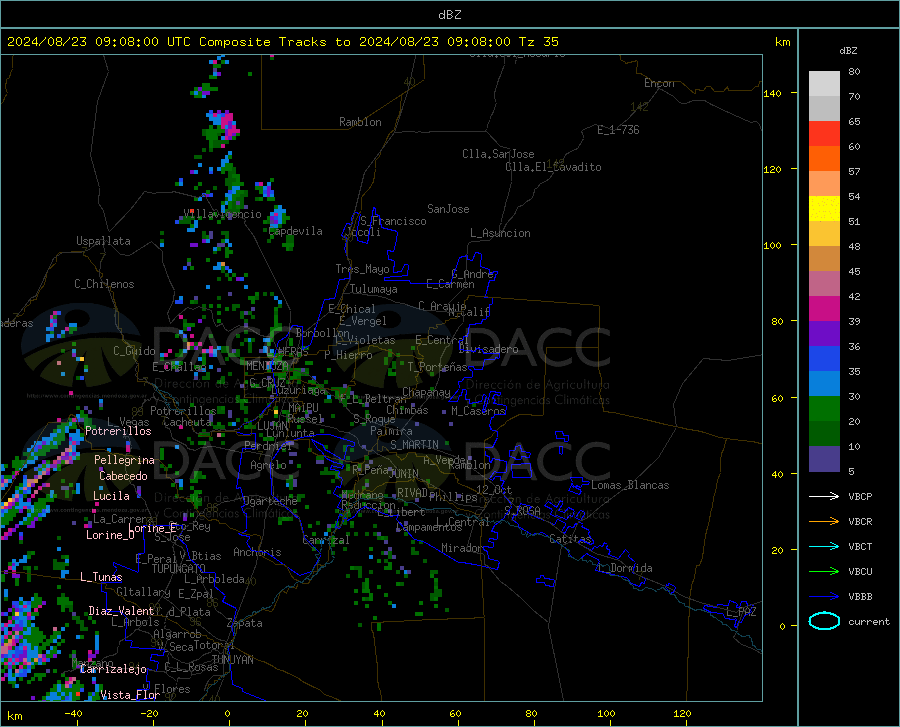Screen dimensions: 900x727
Task: Click the dBZ title at top
Action: [449, 15]
